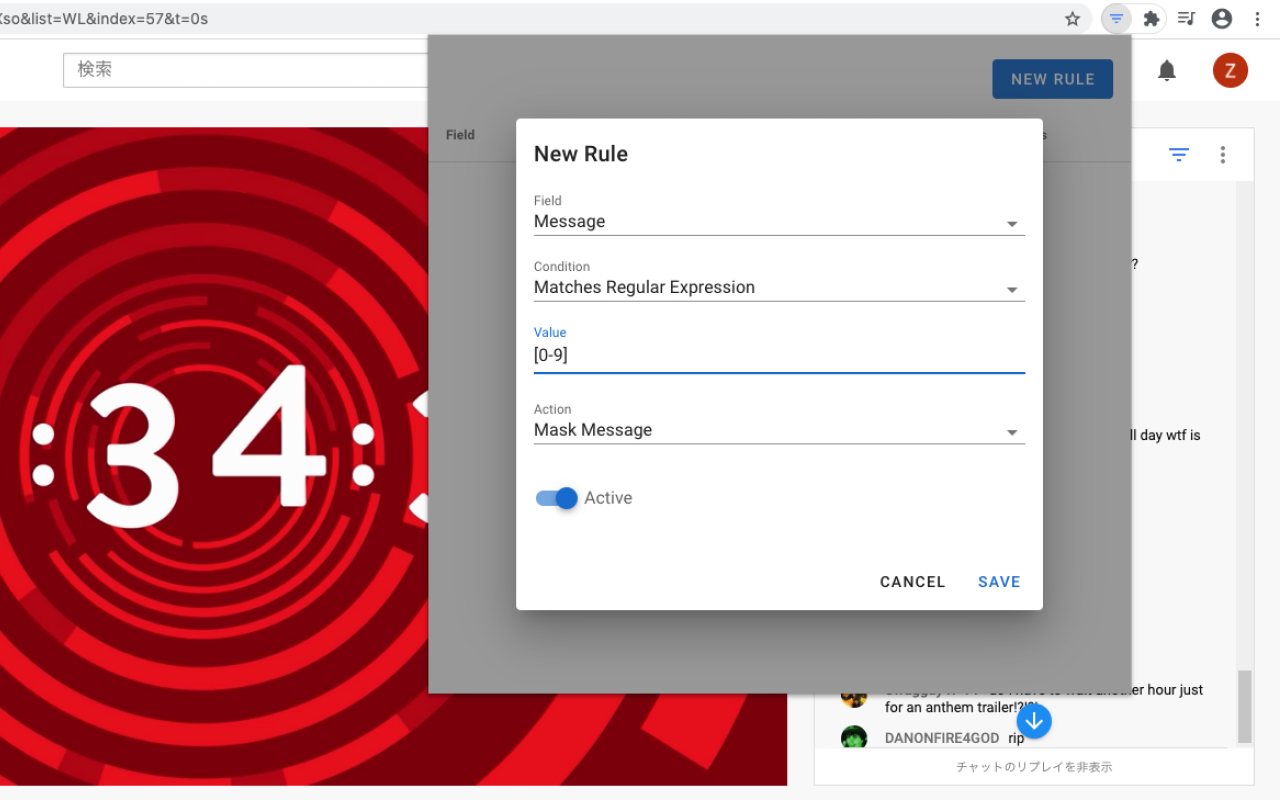Click the NEW RULE button behind the dialog
1280x800 pixels.
coord(1052,79)
